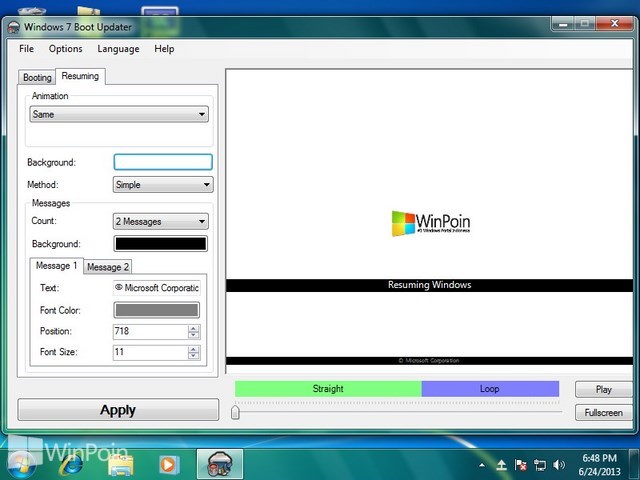Open the Options menu
Image resolution: width=640 pixels, height=480 pixels.
66,49
